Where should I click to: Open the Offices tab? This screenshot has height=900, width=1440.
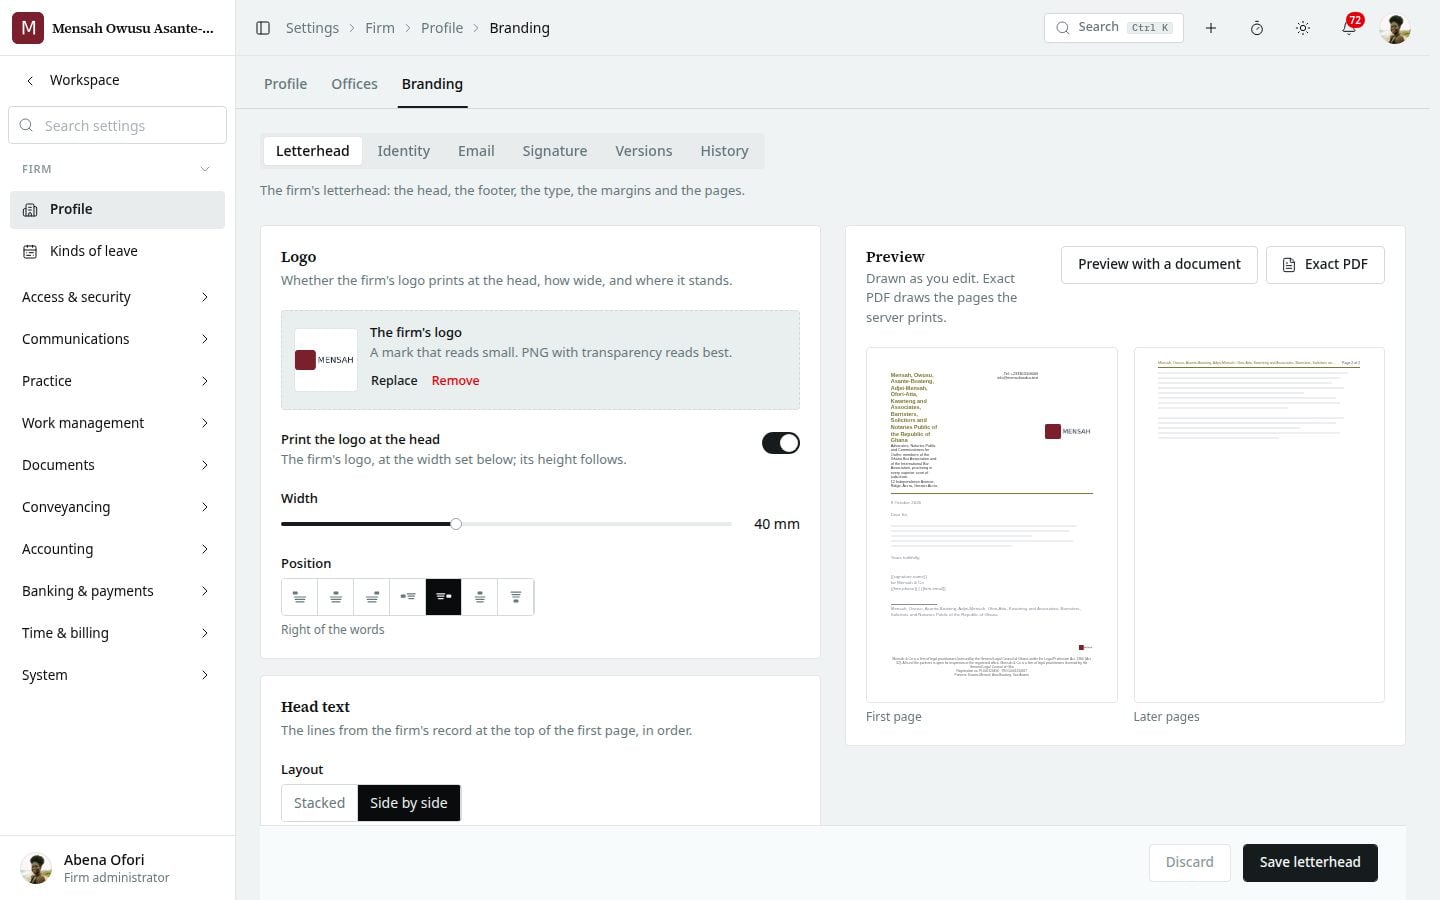pos(354,84)
